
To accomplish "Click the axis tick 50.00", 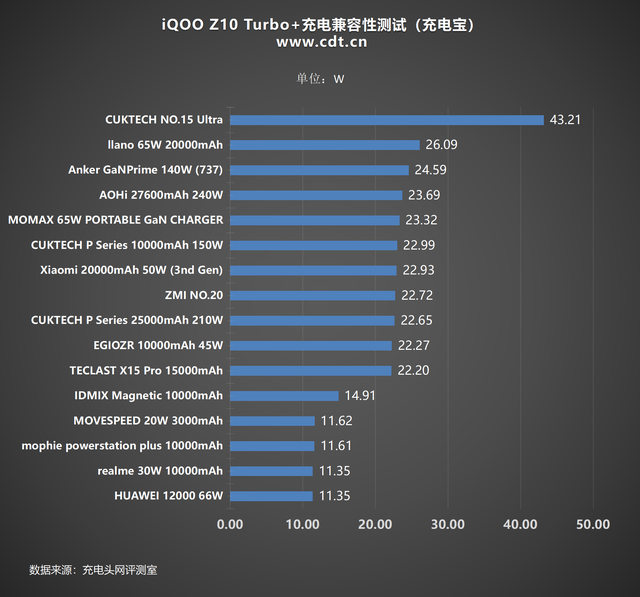I will (593, 524).
